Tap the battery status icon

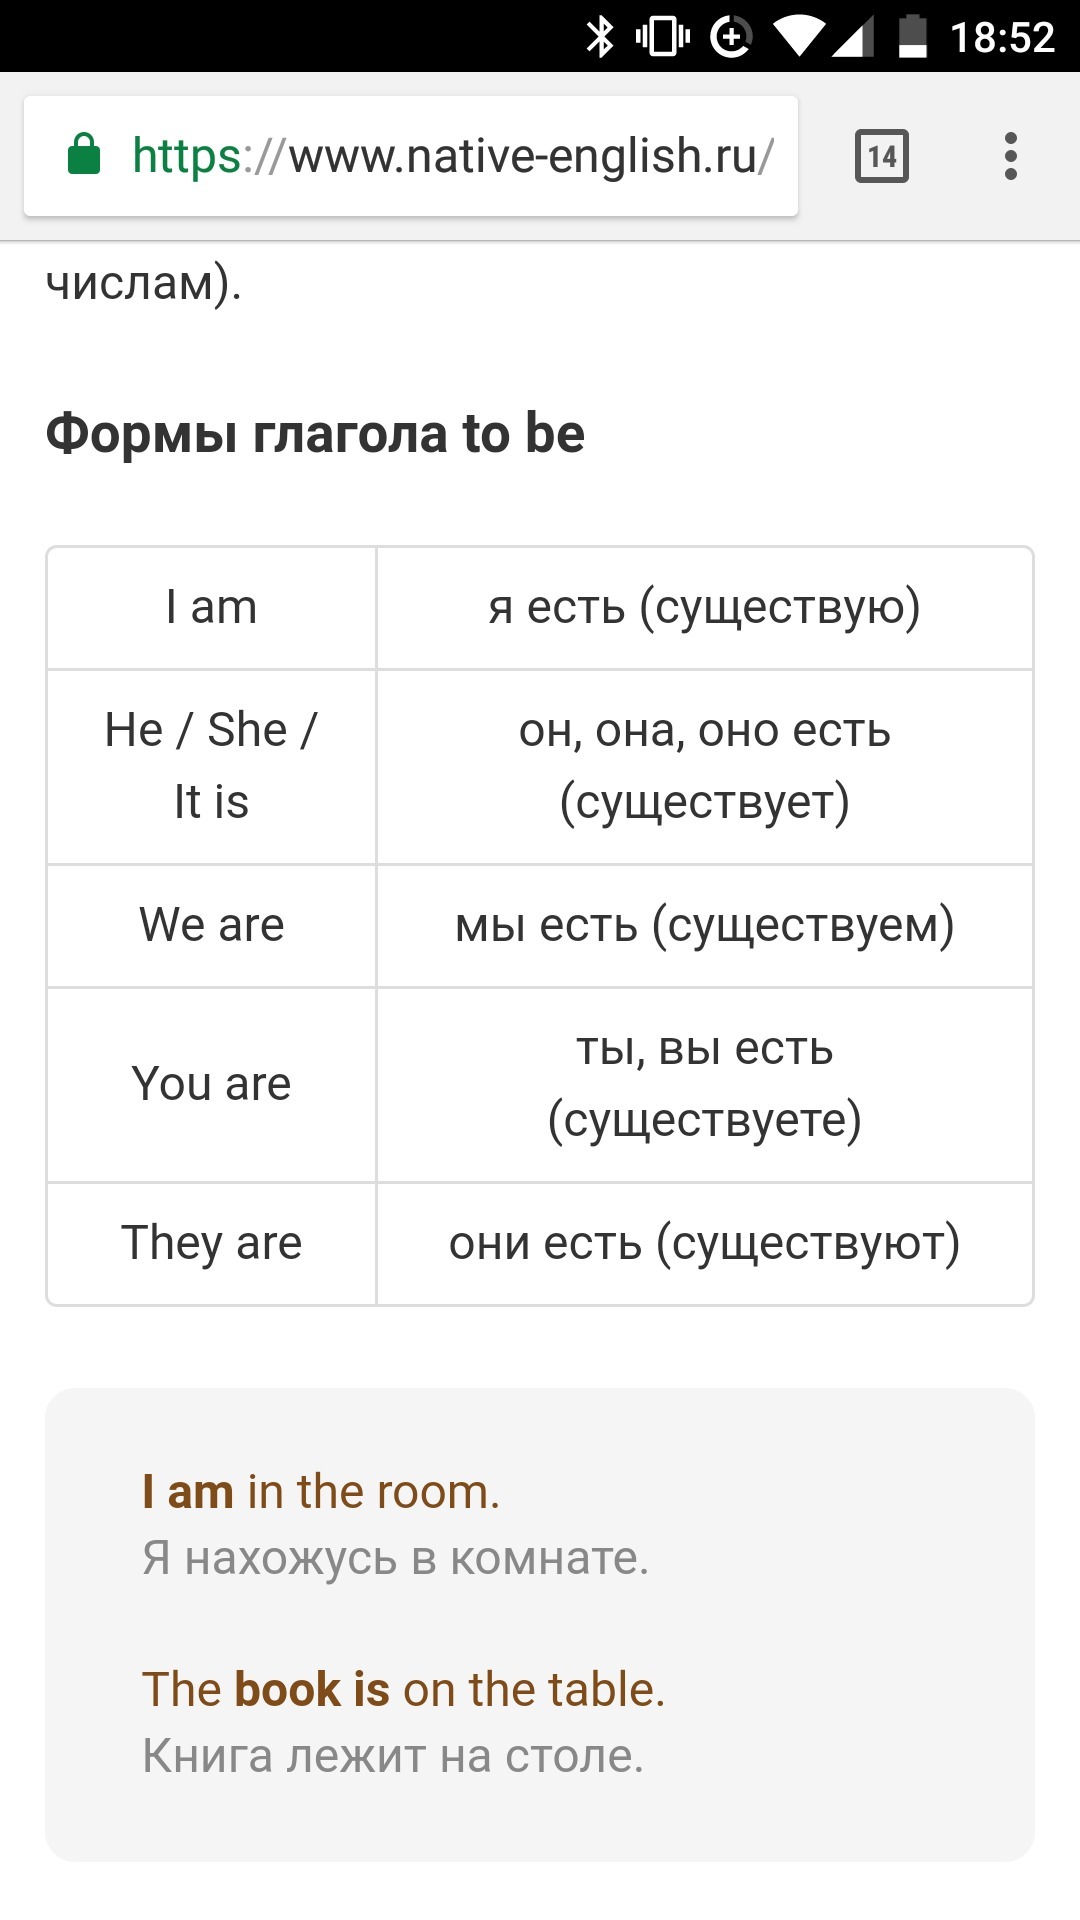point(913,37)
